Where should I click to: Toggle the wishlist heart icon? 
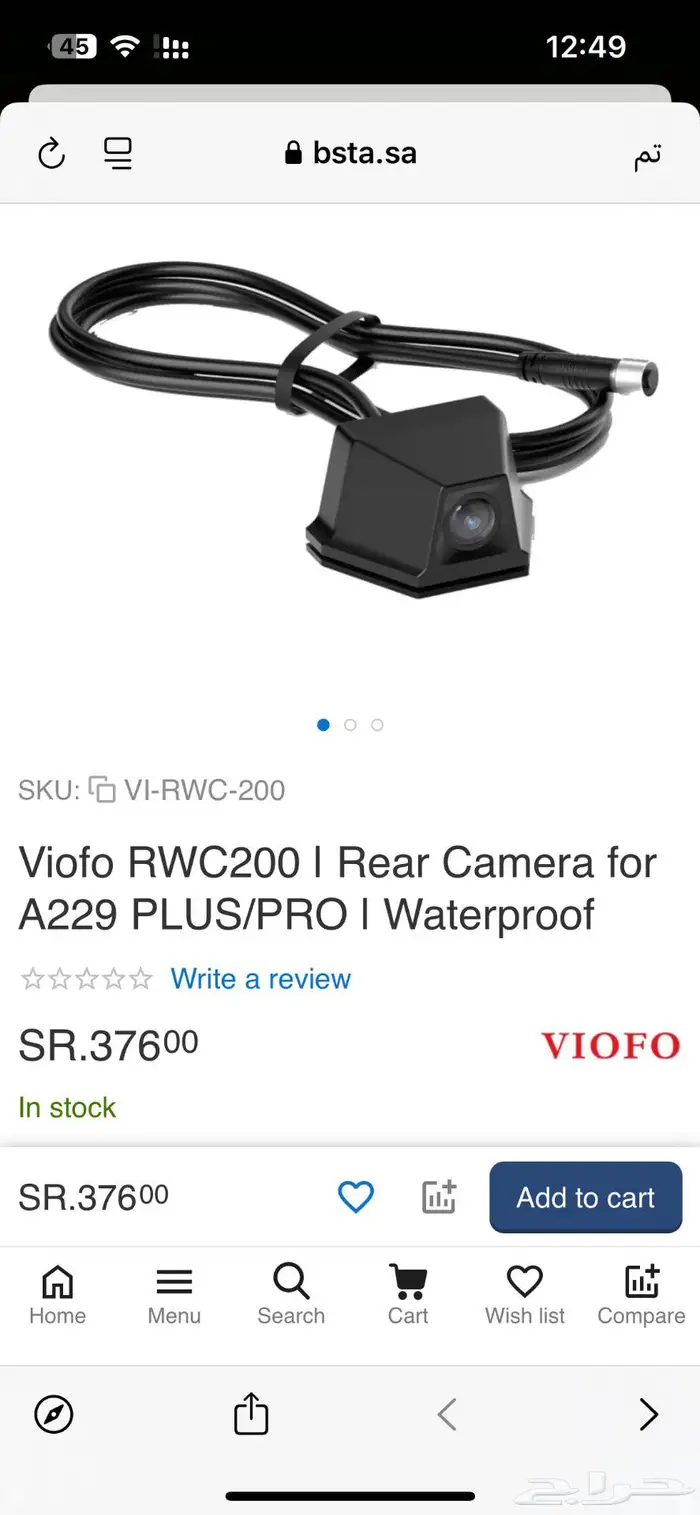355,1197
